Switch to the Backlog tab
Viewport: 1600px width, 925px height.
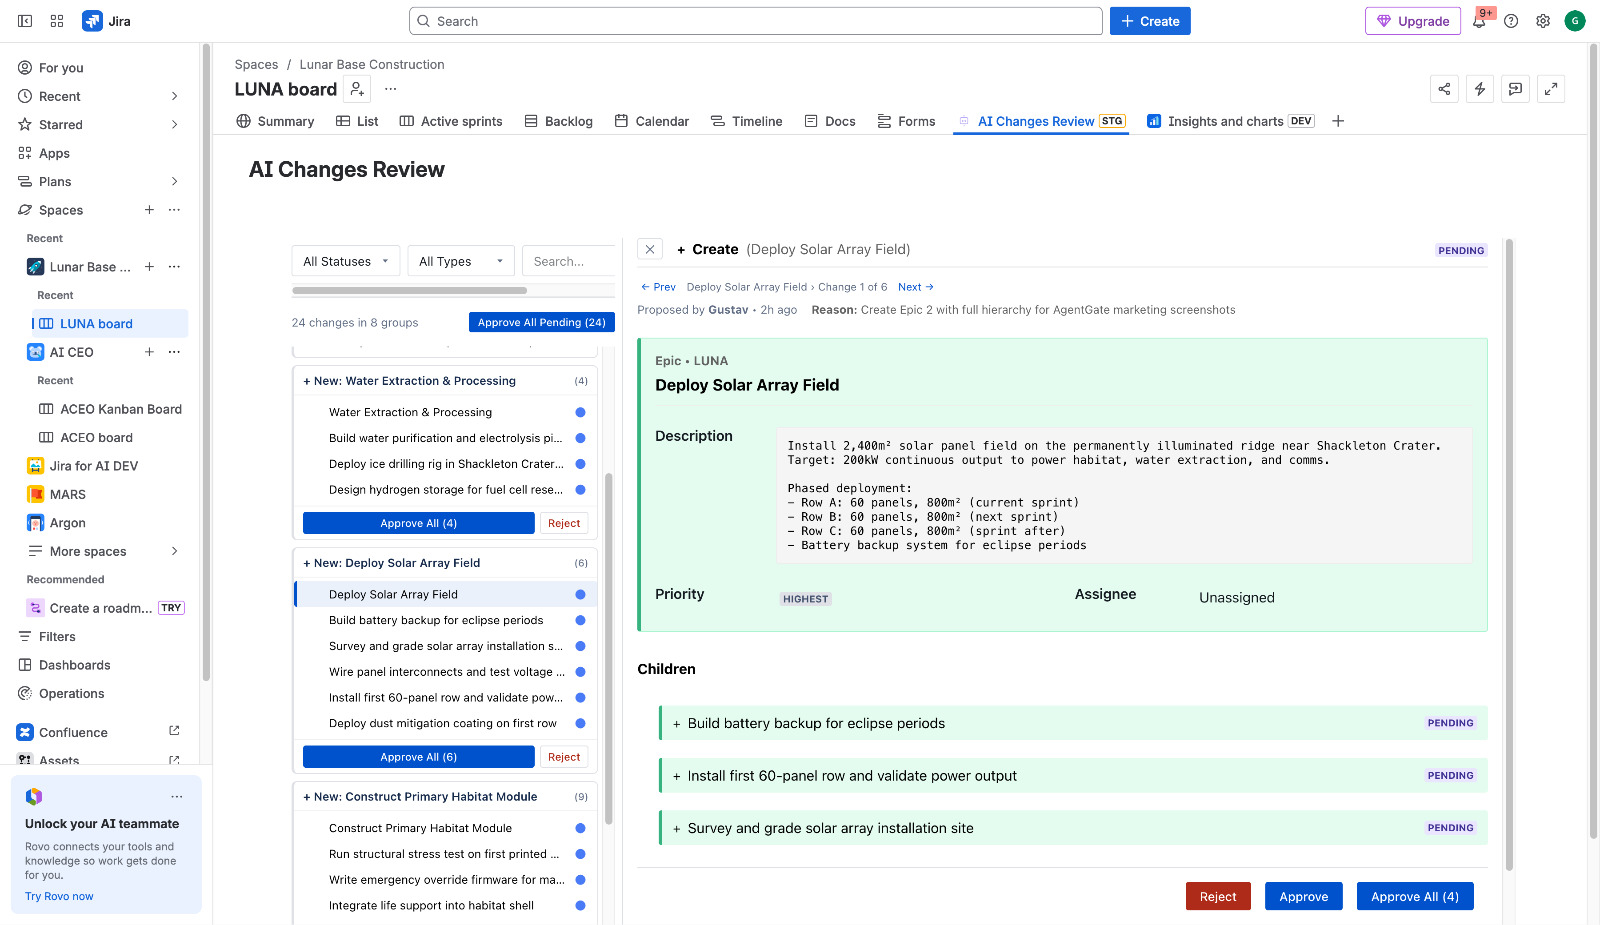click(558, 121)
